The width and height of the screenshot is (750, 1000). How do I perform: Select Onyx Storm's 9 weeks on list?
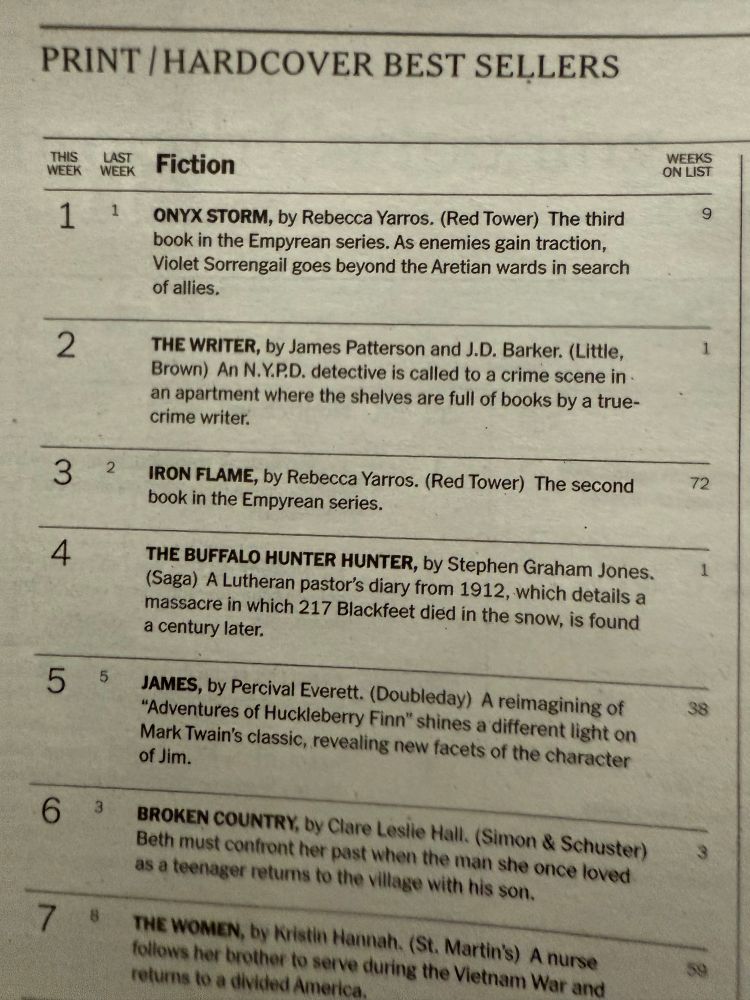(x=706, y=213)
